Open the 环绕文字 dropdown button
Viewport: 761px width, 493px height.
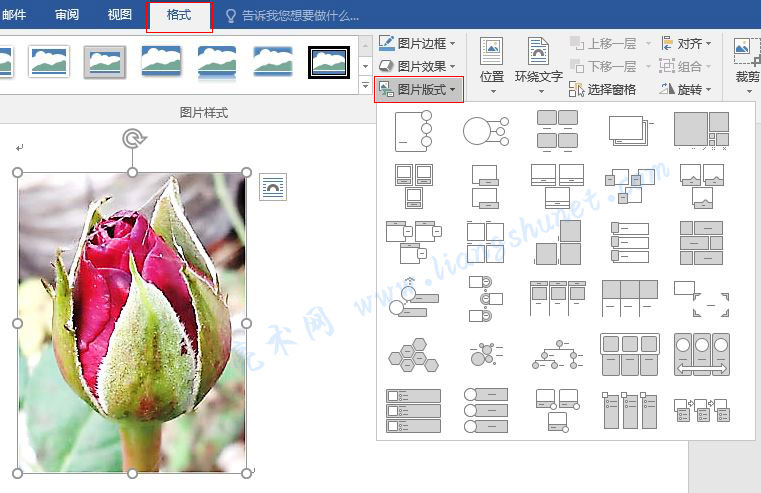click(x=539, y=66)
